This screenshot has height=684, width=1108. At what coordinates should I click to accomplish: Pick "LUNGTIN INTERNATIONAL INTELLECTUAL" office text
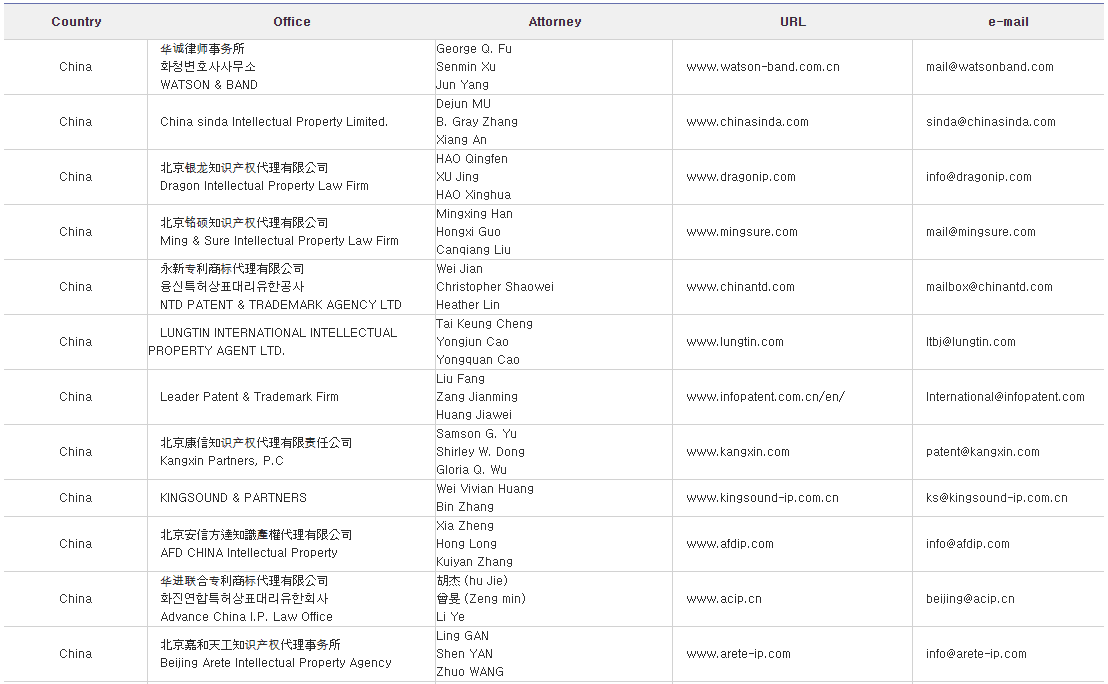278,334
